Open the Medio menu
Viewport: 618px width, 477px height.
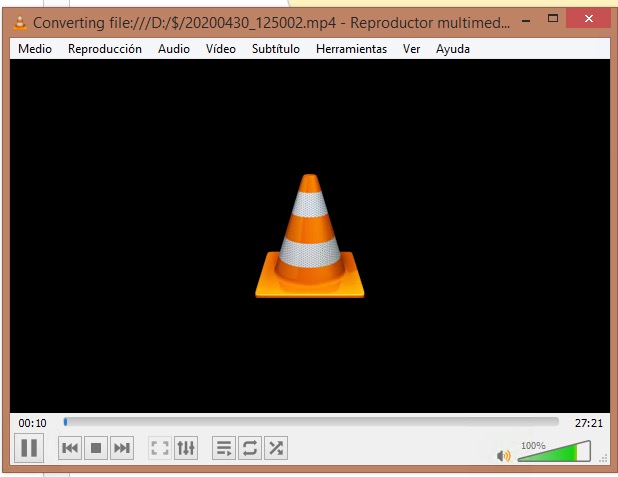(x=35, y=49)
